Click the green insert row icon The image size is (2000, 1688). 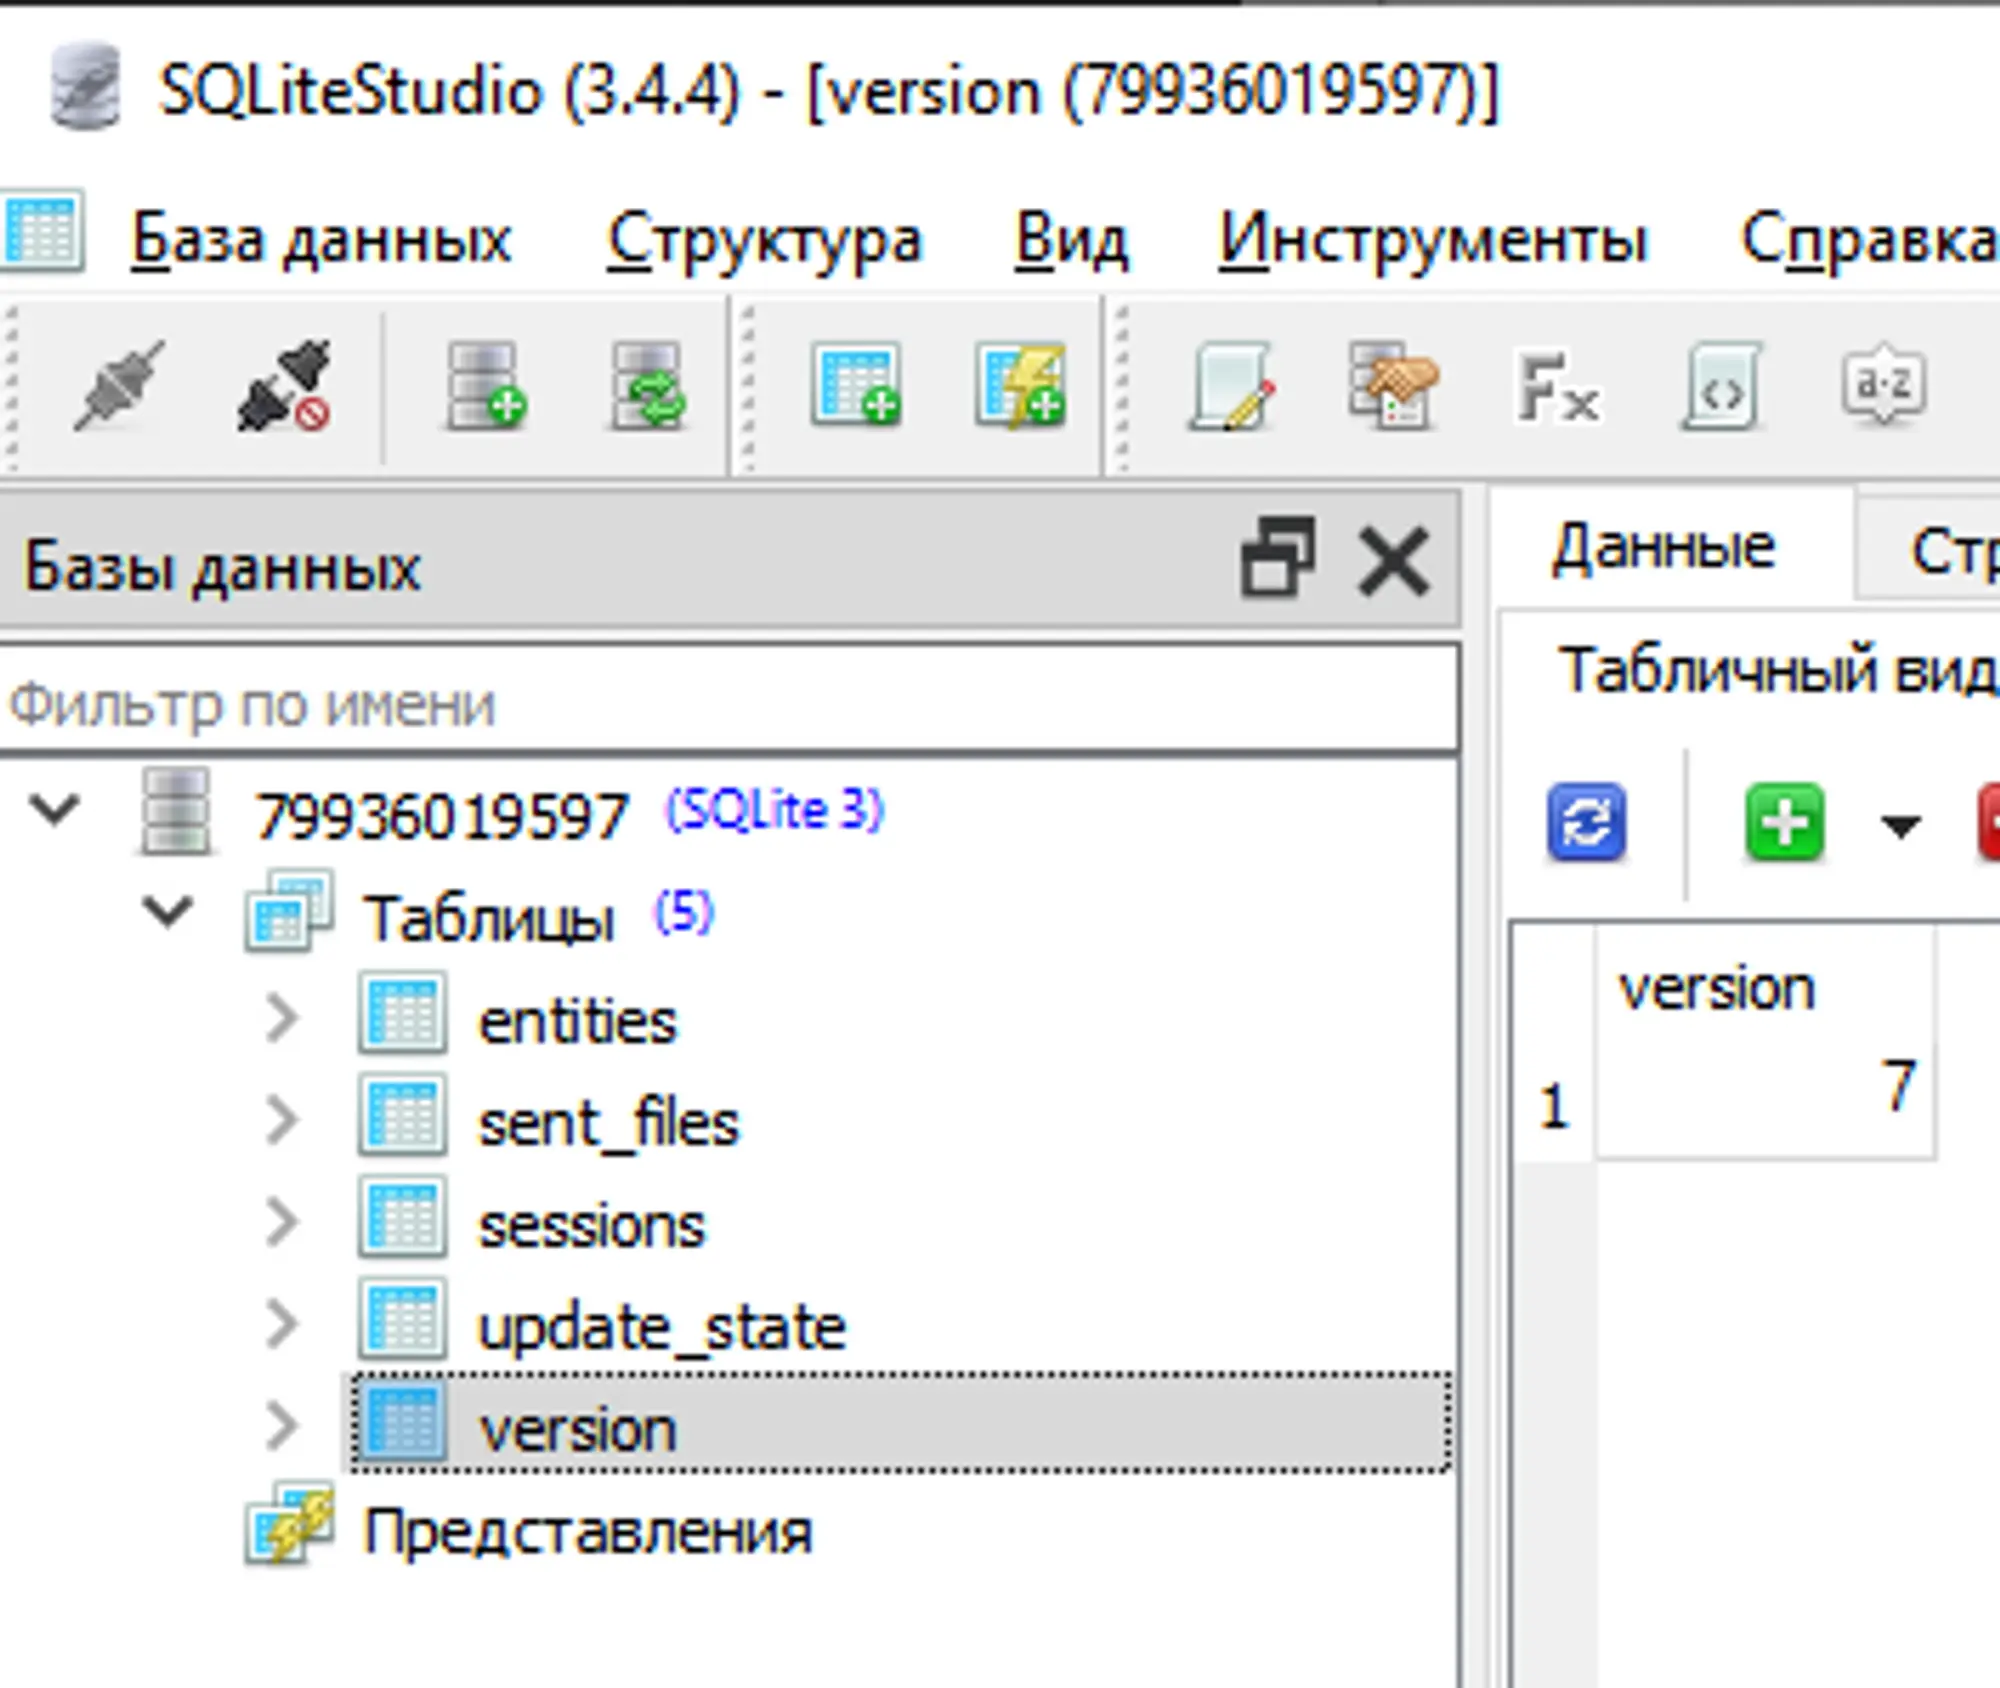(x=1785, y=822)
